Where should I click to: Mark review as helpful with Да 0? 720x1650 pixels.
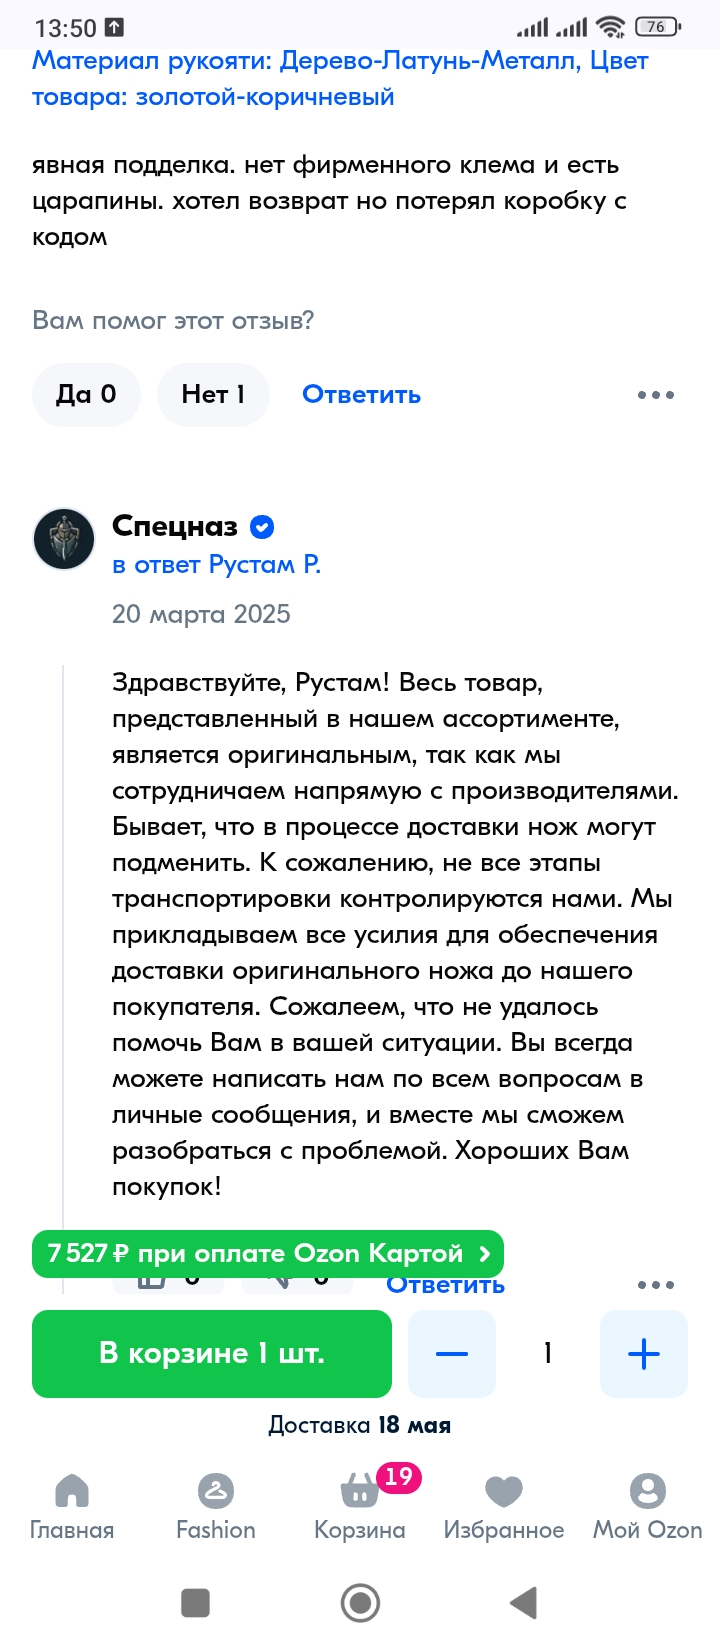pos(86,395)
